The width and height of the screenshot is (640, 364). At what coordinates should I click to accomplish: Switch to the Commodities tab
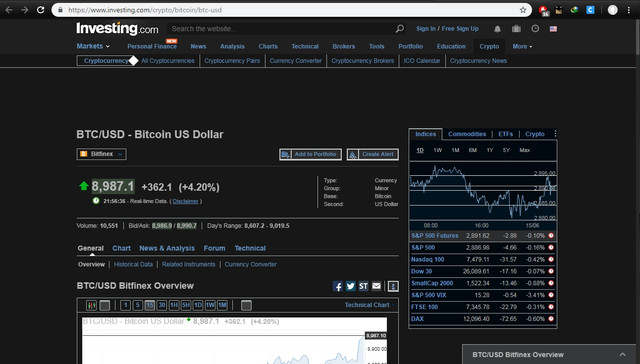pos(467,134)
